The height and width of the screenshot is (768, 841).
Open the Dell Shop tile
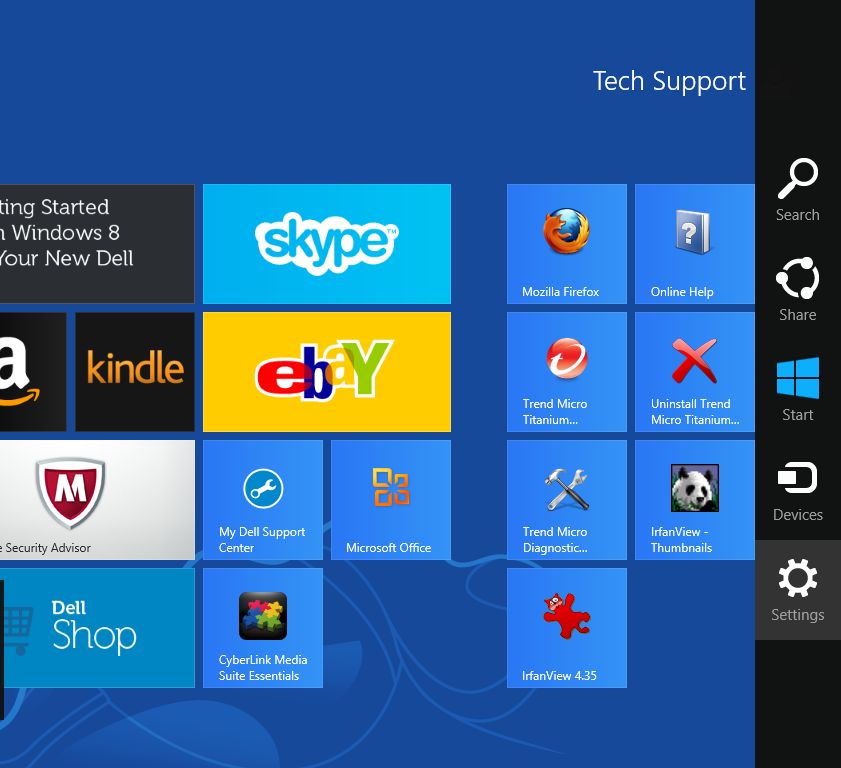(97, 628)
